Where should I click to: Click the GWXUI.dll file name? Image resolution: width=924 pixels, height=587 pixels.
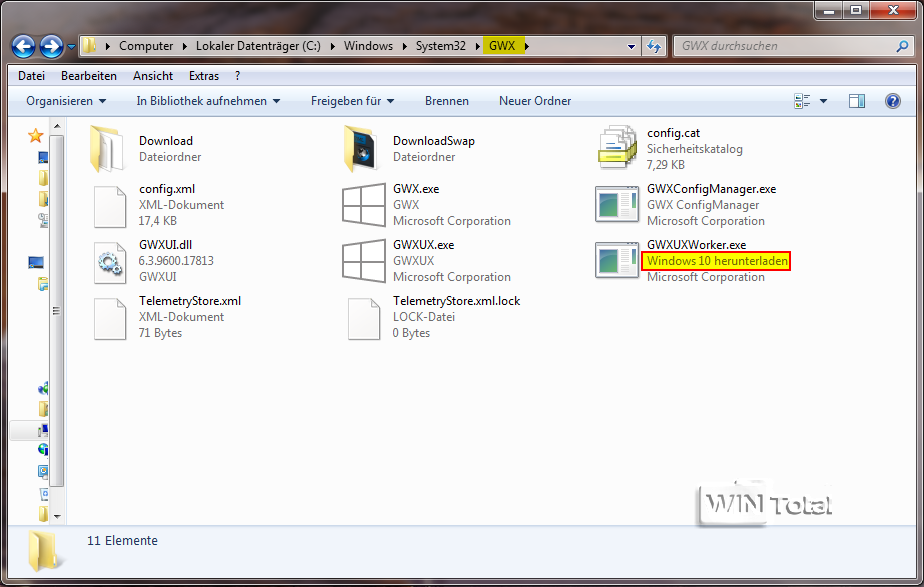[x=166, y=245]
